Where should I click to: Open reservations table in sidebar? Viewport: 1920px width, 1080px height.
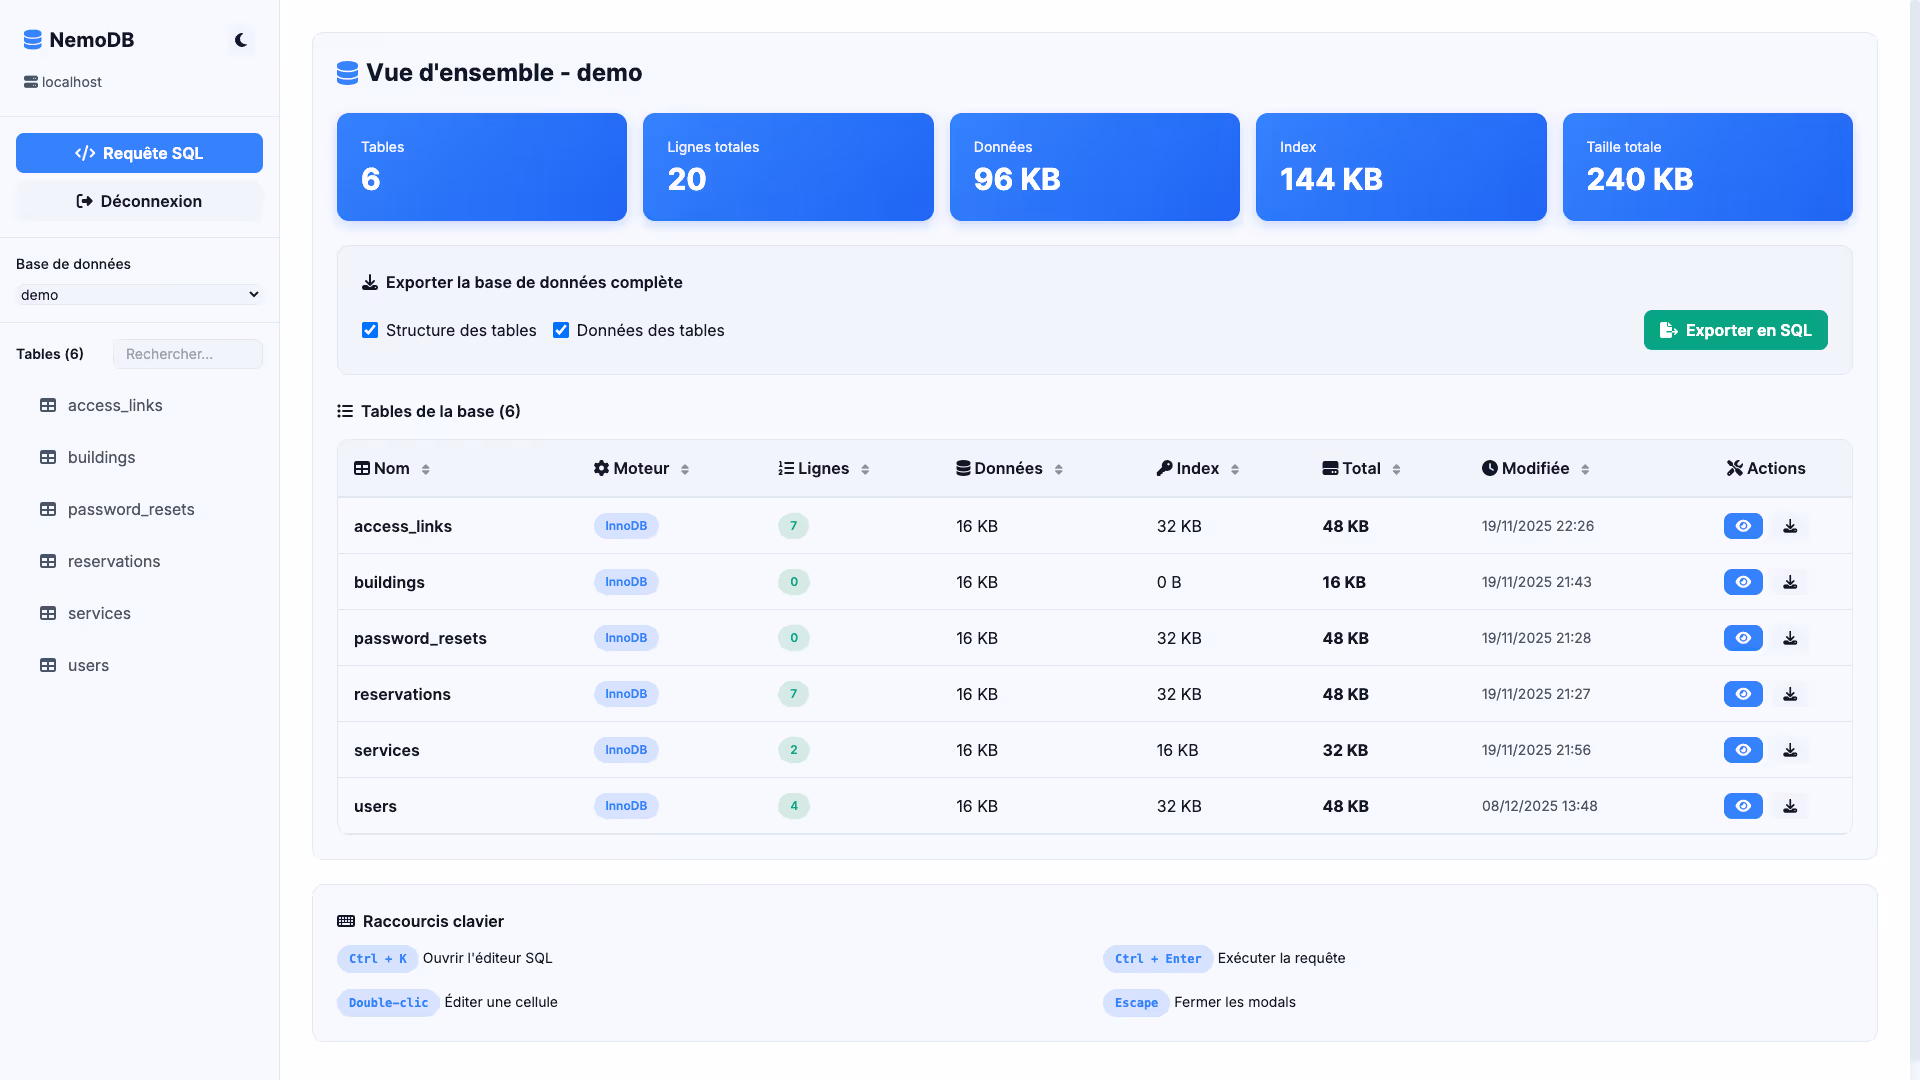(114, 561)
